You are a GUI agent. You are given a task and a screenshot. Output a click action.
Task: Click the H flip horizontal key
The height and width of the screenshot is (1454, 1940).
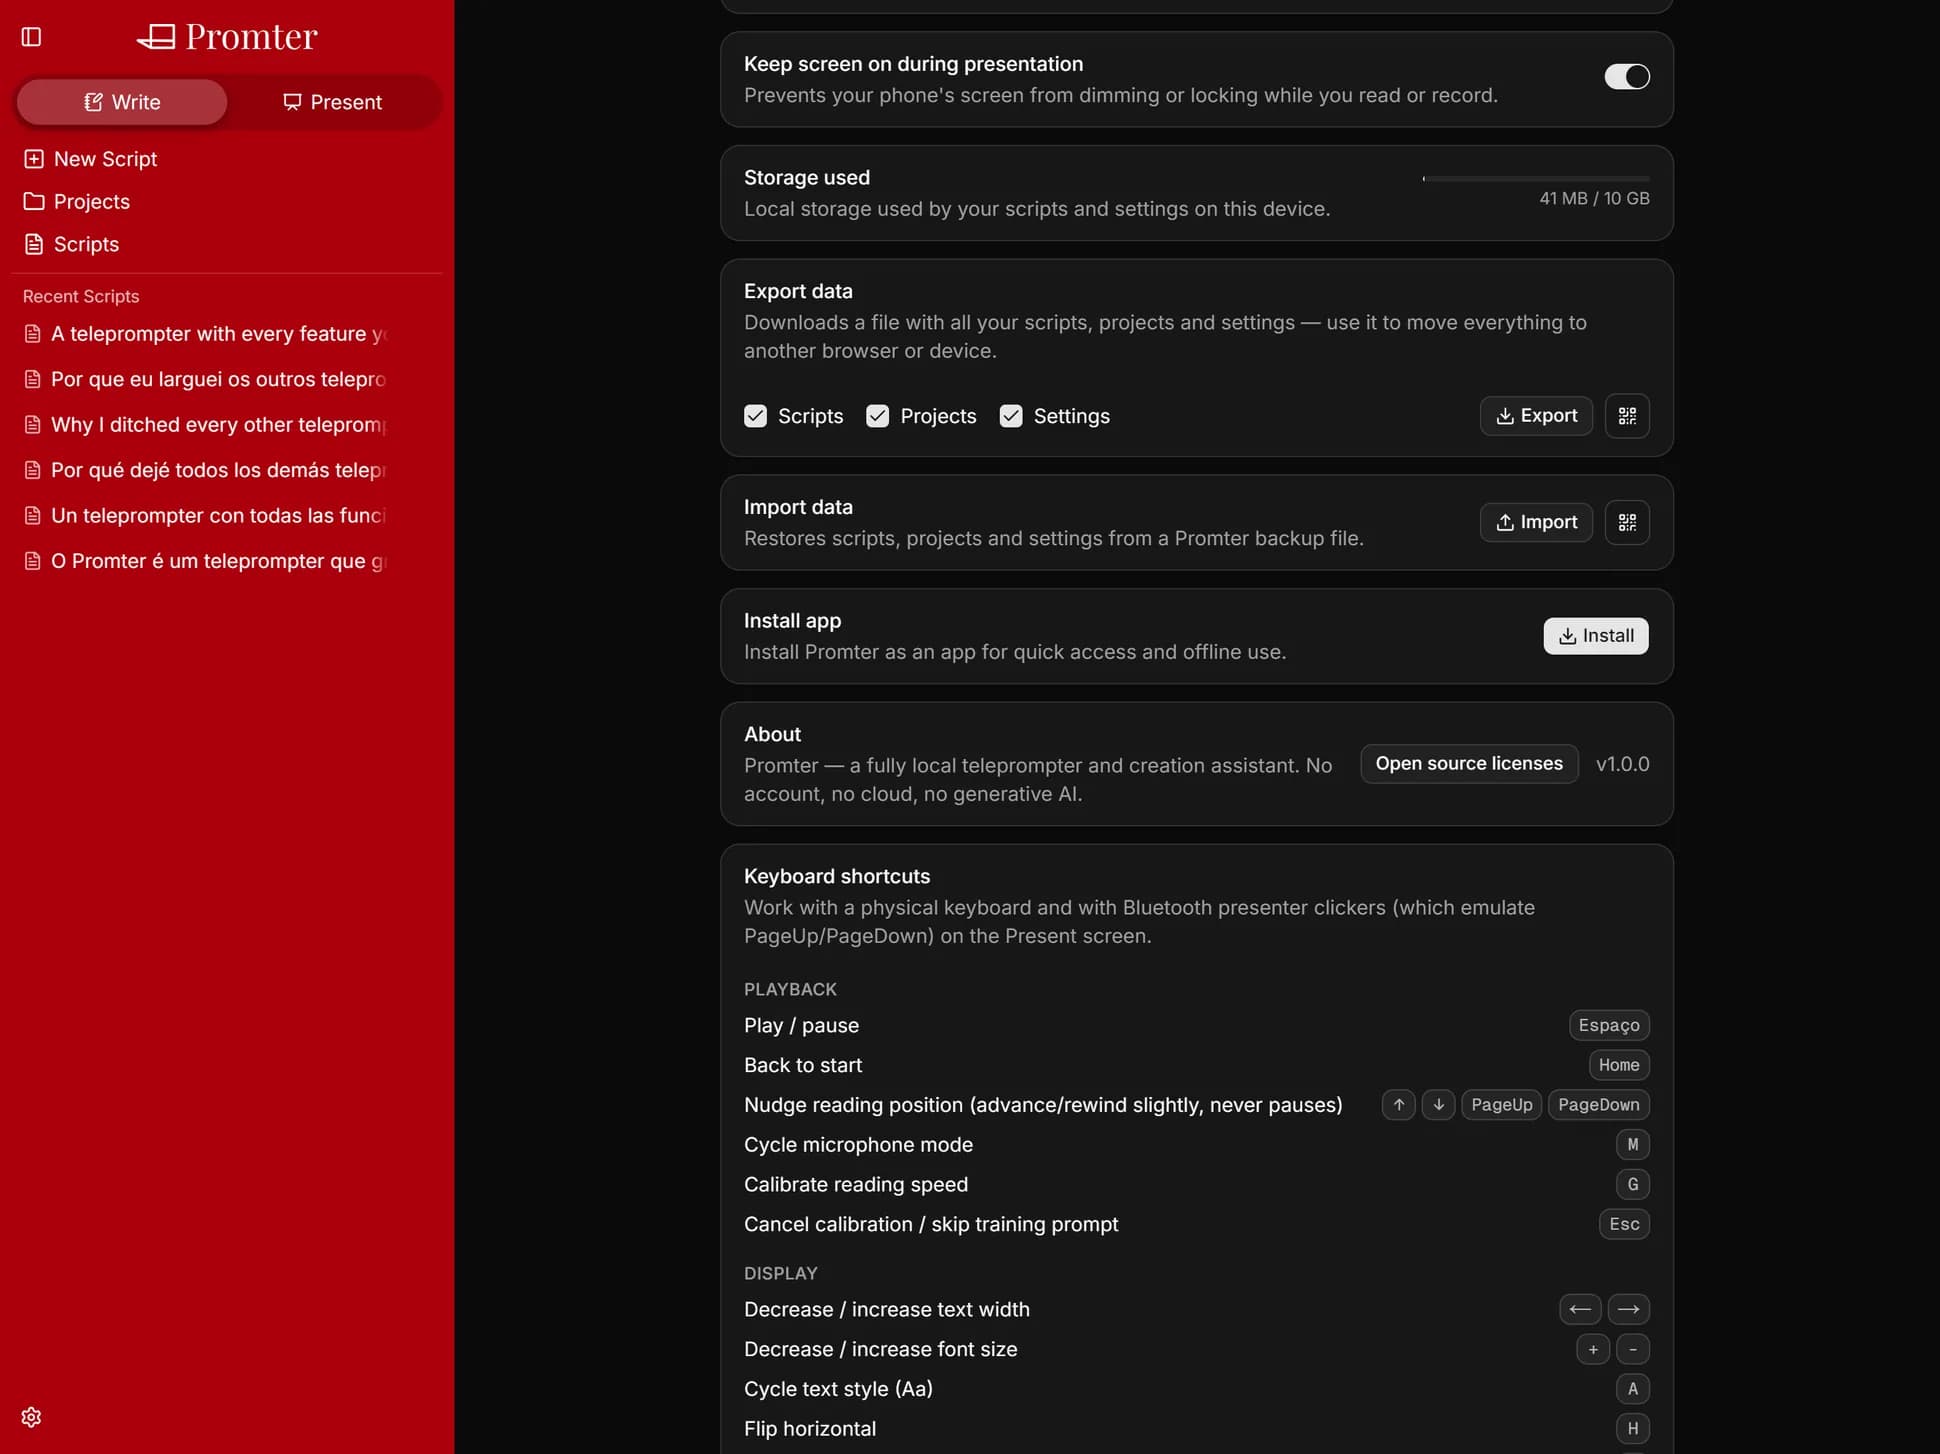[x=1633, y=1429]
